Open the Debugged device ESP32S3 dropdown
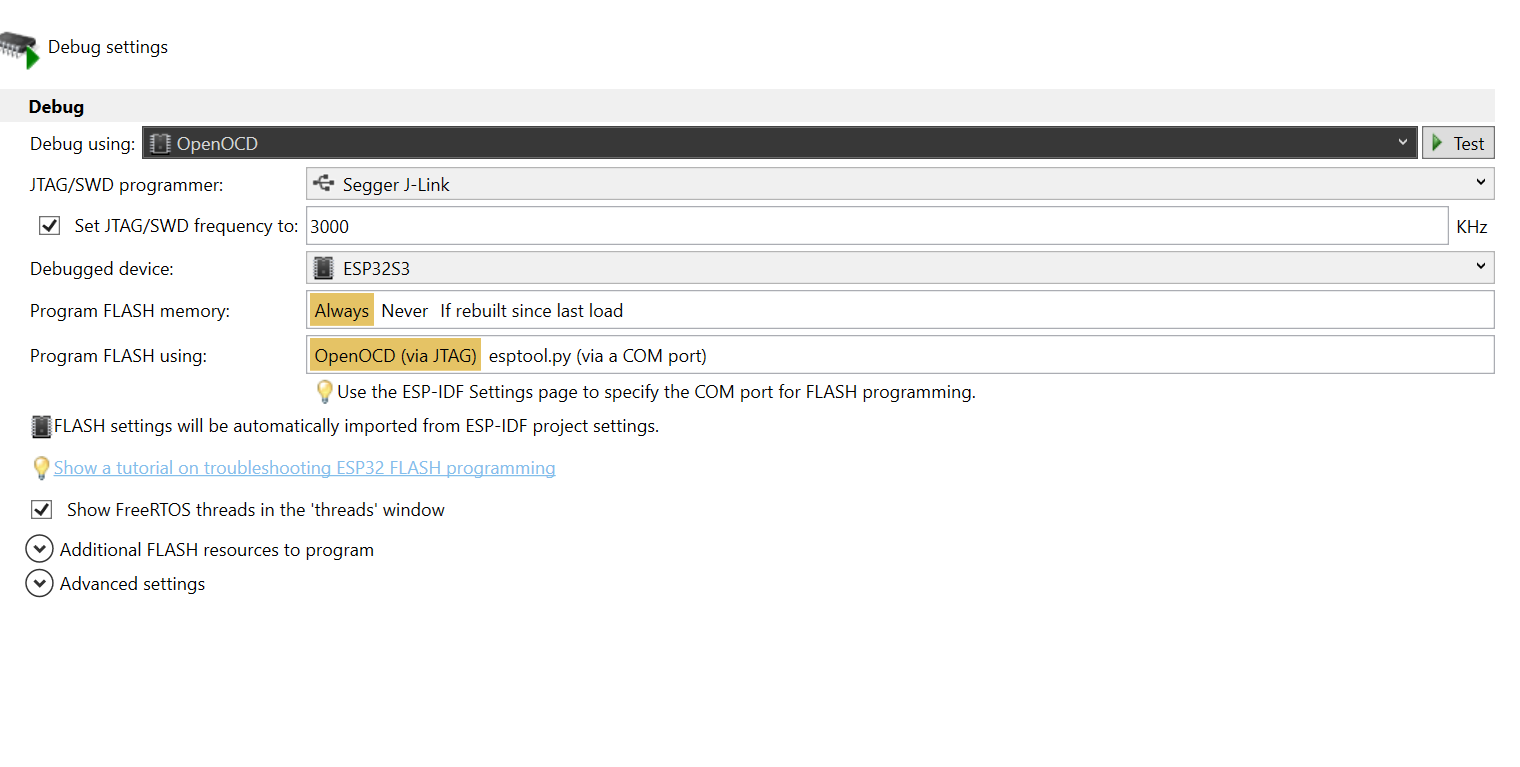The width and height of the screenshot is (1520, 767). coord(900,268)
